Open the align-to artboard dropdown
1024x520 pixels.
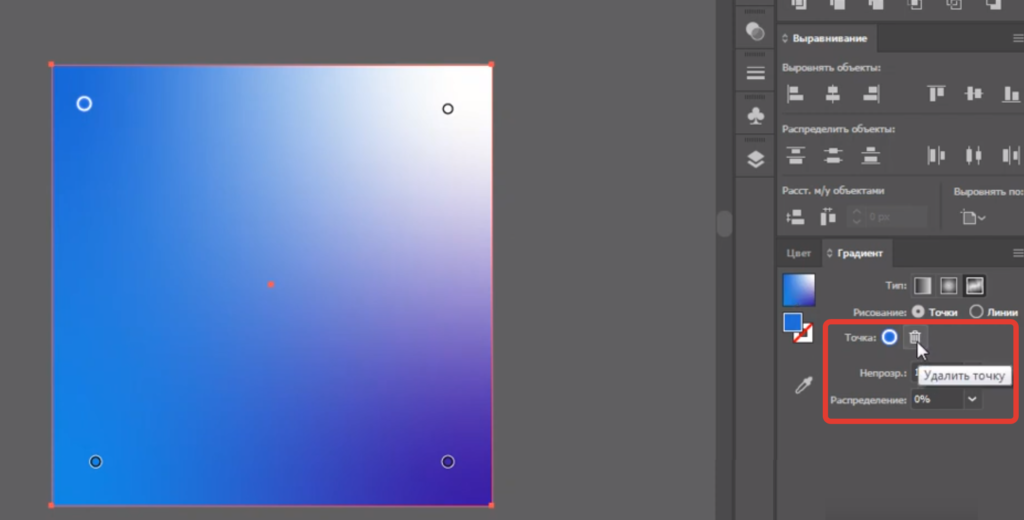click(x=973, y=217)
